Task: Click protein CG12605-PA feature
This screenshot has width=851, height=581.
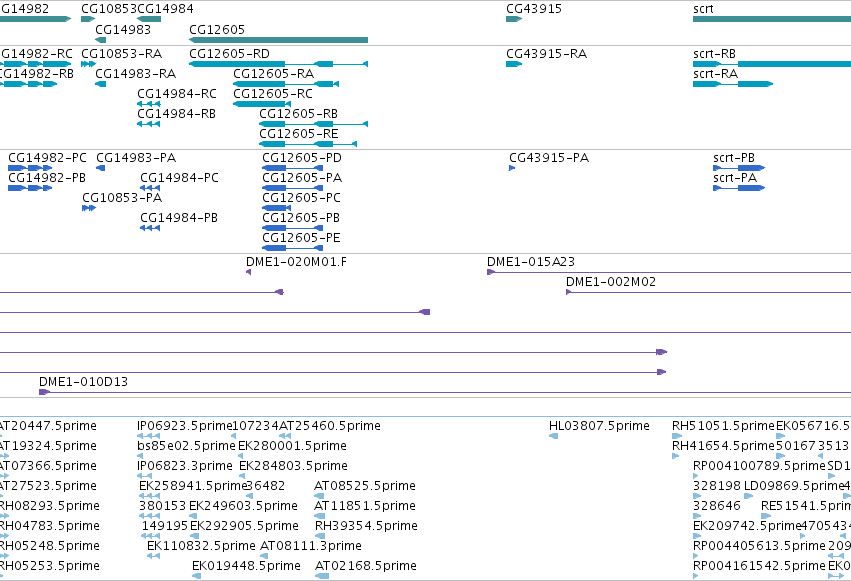Action: pyautogui.click(x=293, y=188)
